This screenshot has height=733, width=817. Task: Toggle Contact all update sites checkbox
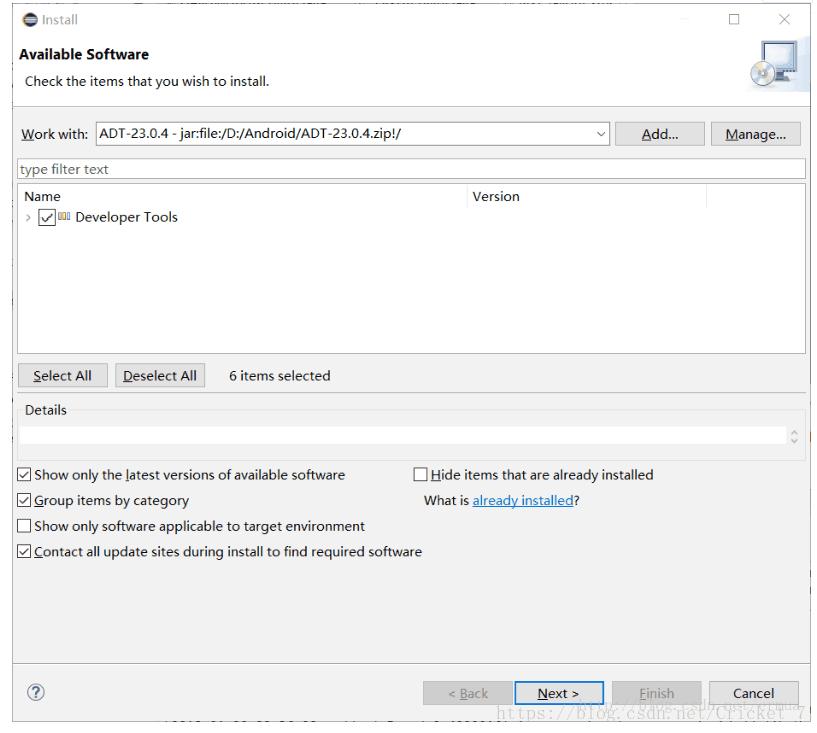pos(24,551)
